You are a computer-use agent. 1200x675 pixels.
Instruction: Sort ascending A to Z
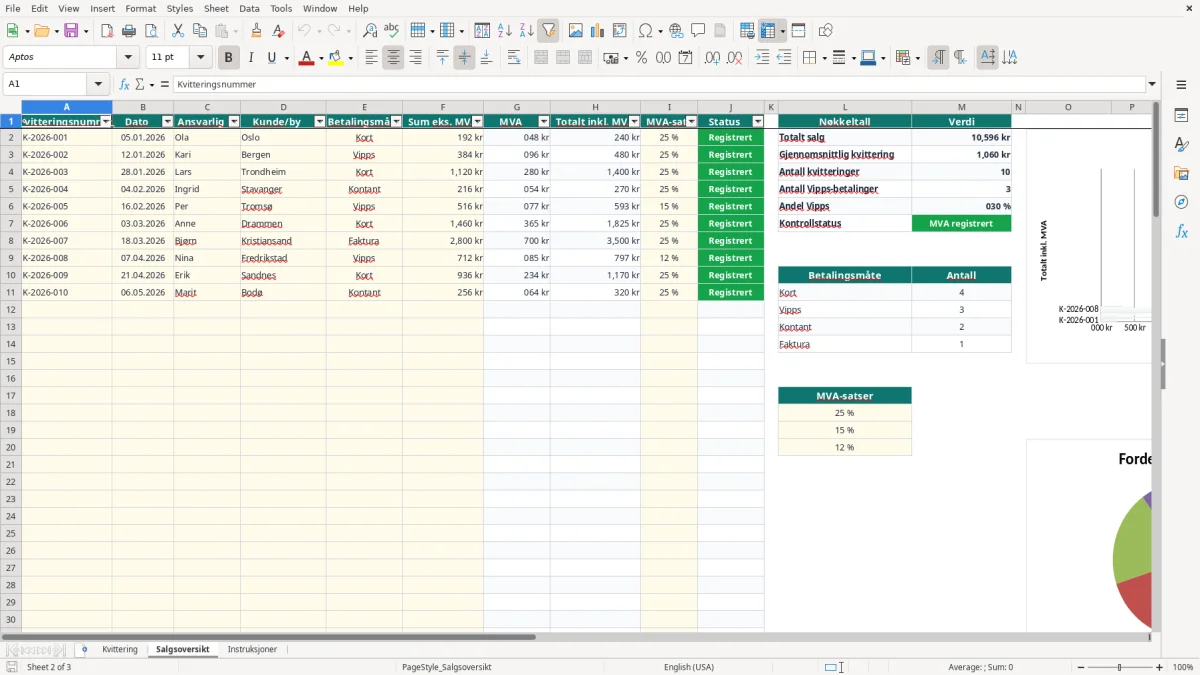505,31
